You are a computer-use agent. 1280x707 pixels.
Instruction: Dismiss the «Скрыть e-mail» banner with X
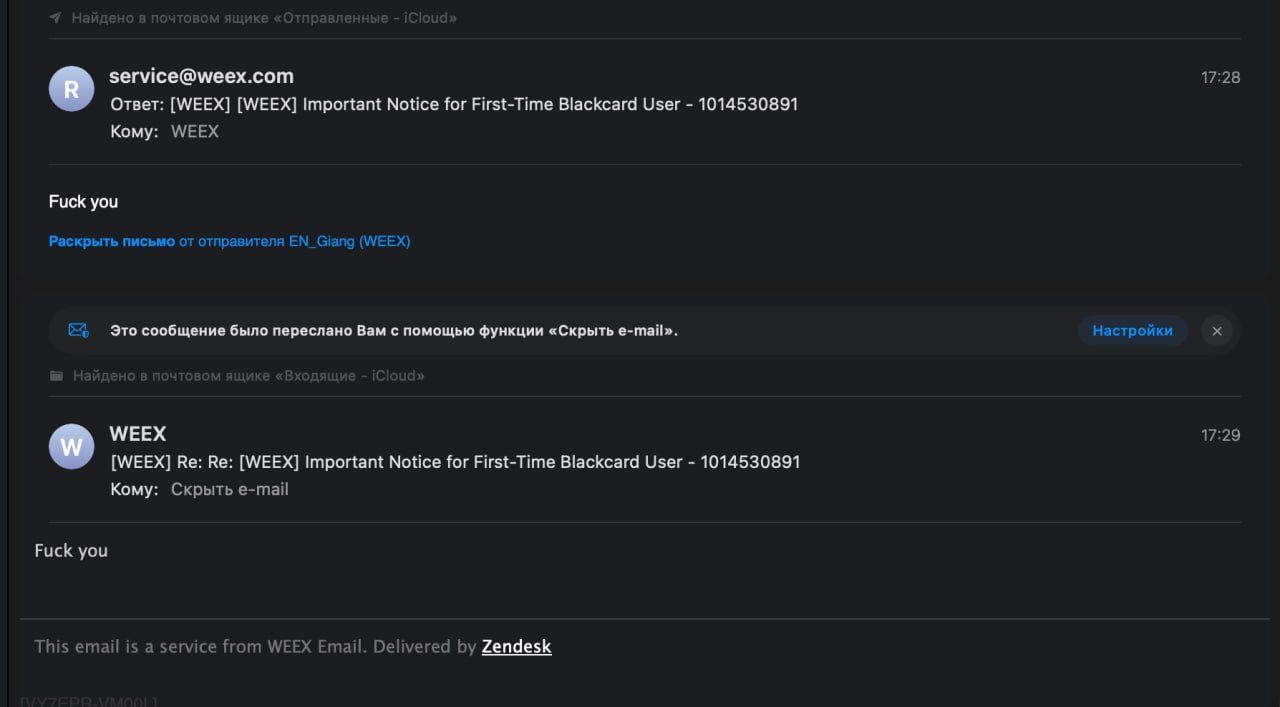(x=1217, y=331)
